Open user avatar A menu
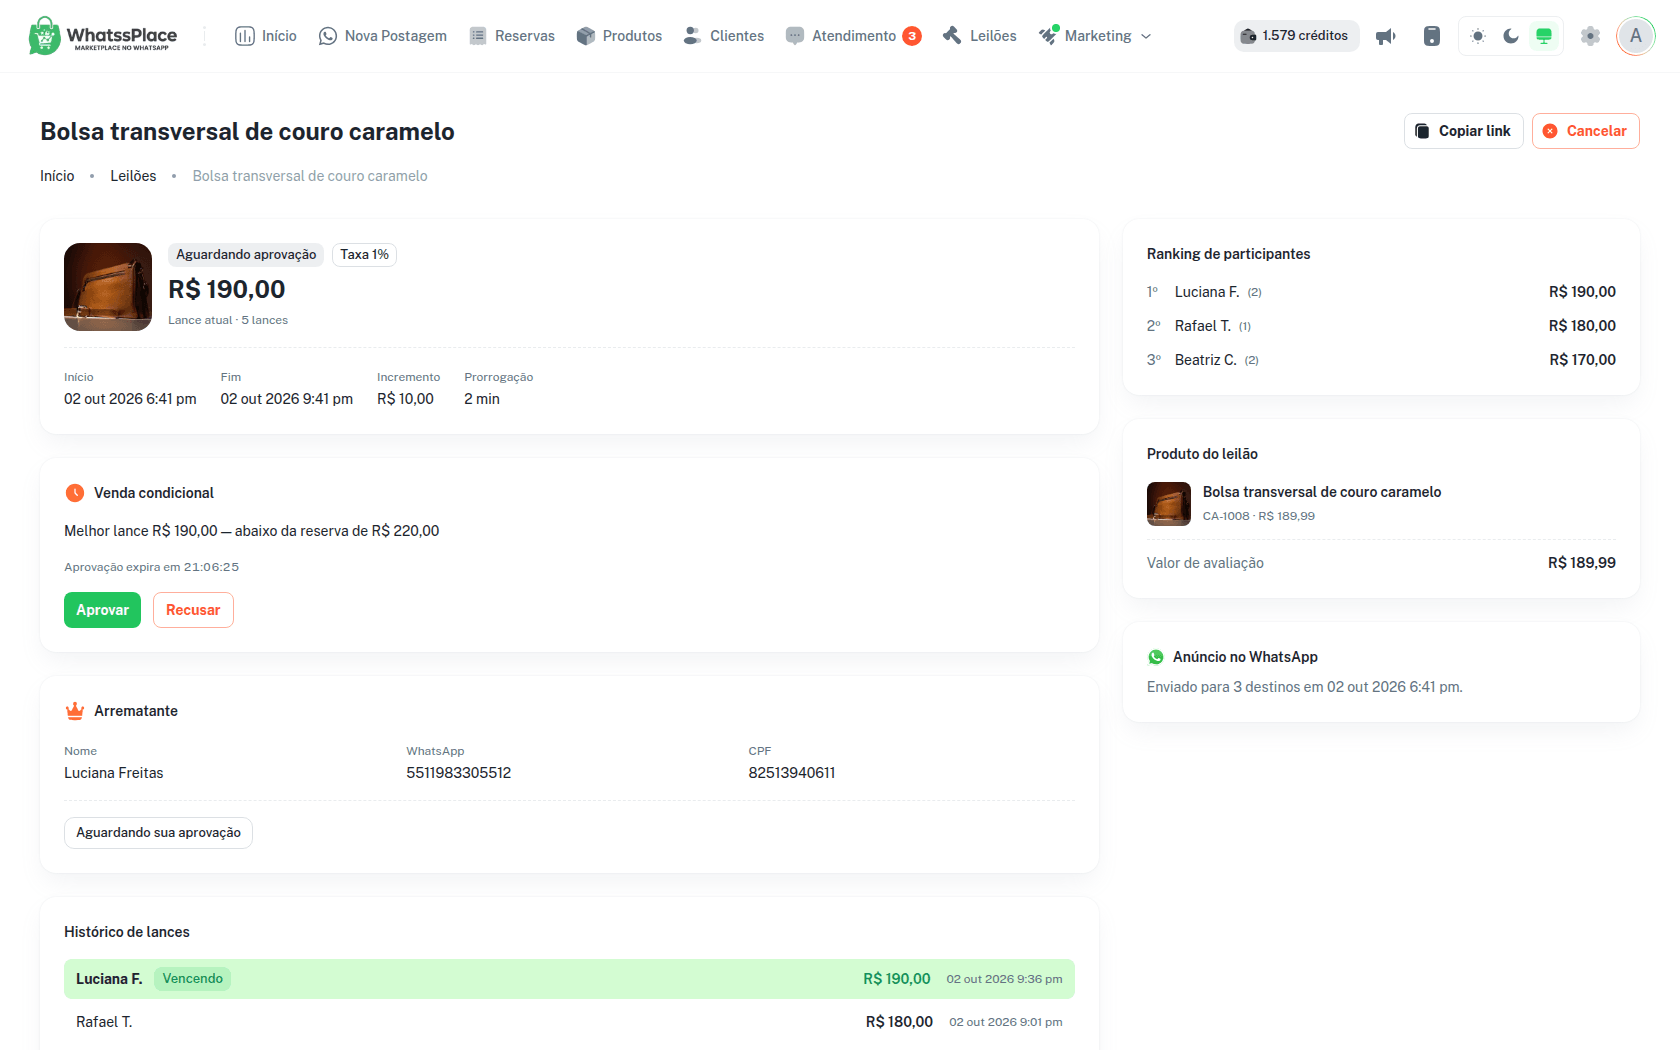 (x=1636, y=36)
